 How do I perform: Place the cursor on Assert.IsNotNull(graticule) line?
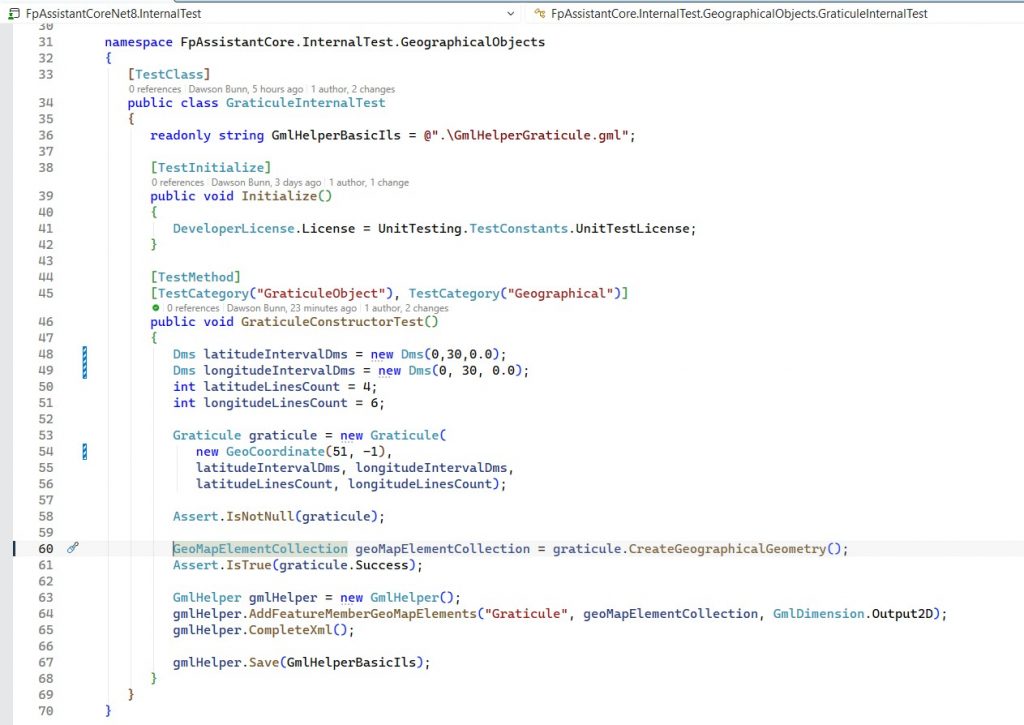(278, 516)
